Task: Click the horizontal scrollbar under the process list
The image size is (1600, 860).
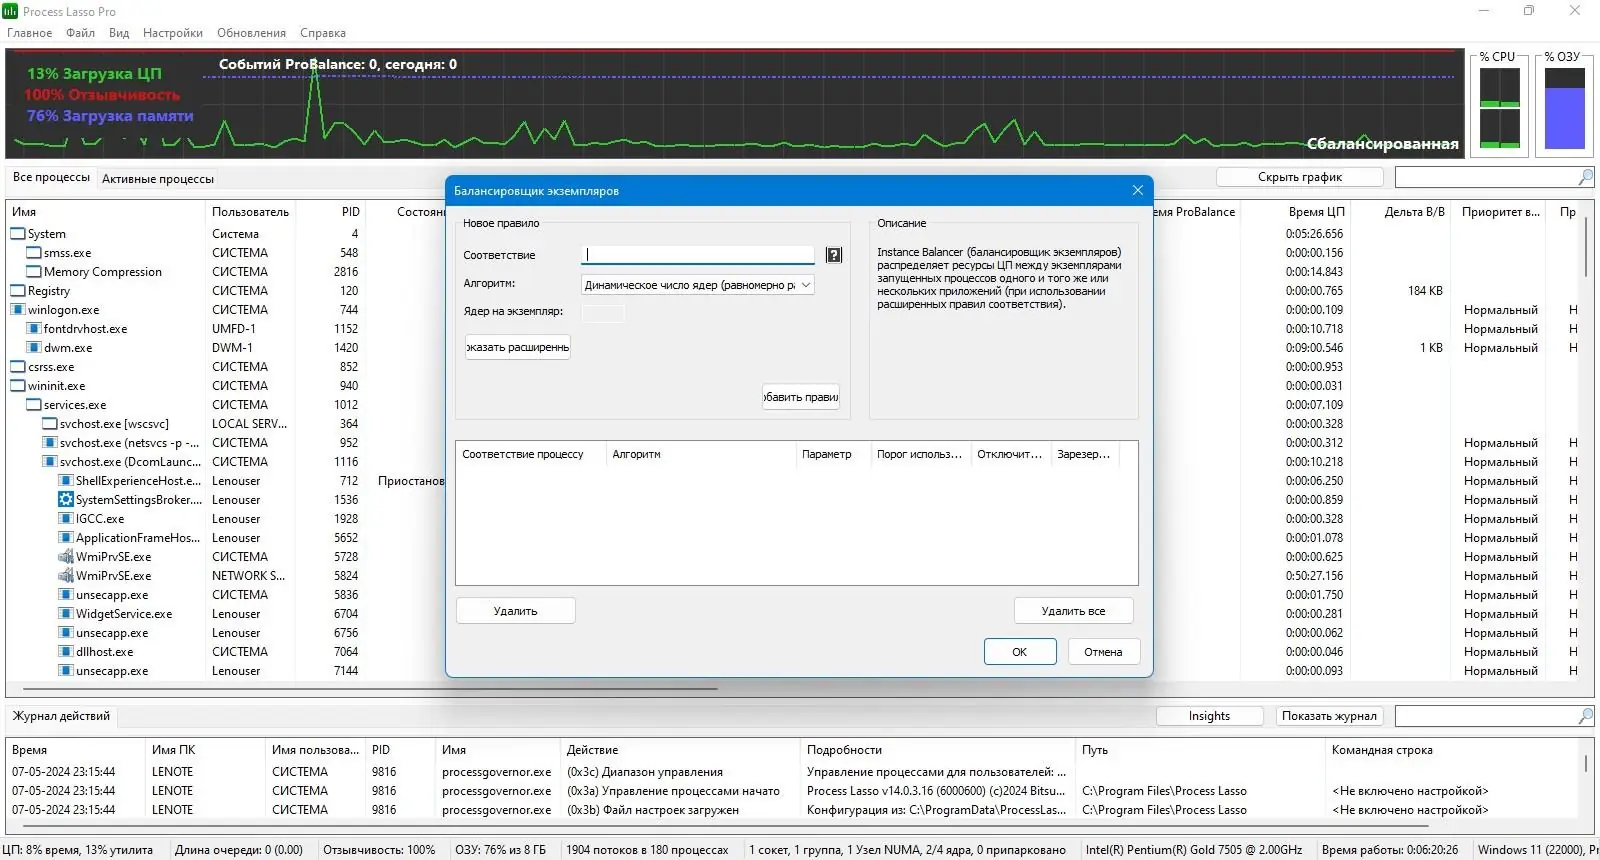Action: [x=370, y=689]
